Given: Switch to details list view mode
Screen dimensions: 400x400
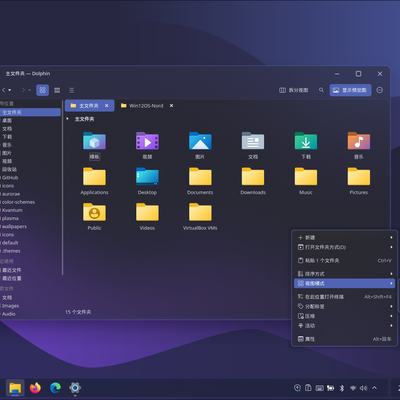Looking at the screenshot, I should pyautogui.click(x=71, y=90).
